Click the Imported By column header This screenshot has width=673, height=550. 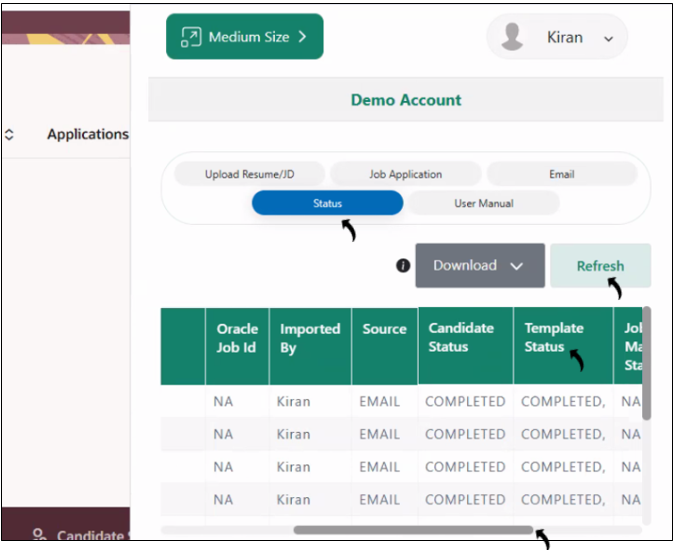point(309,337)
